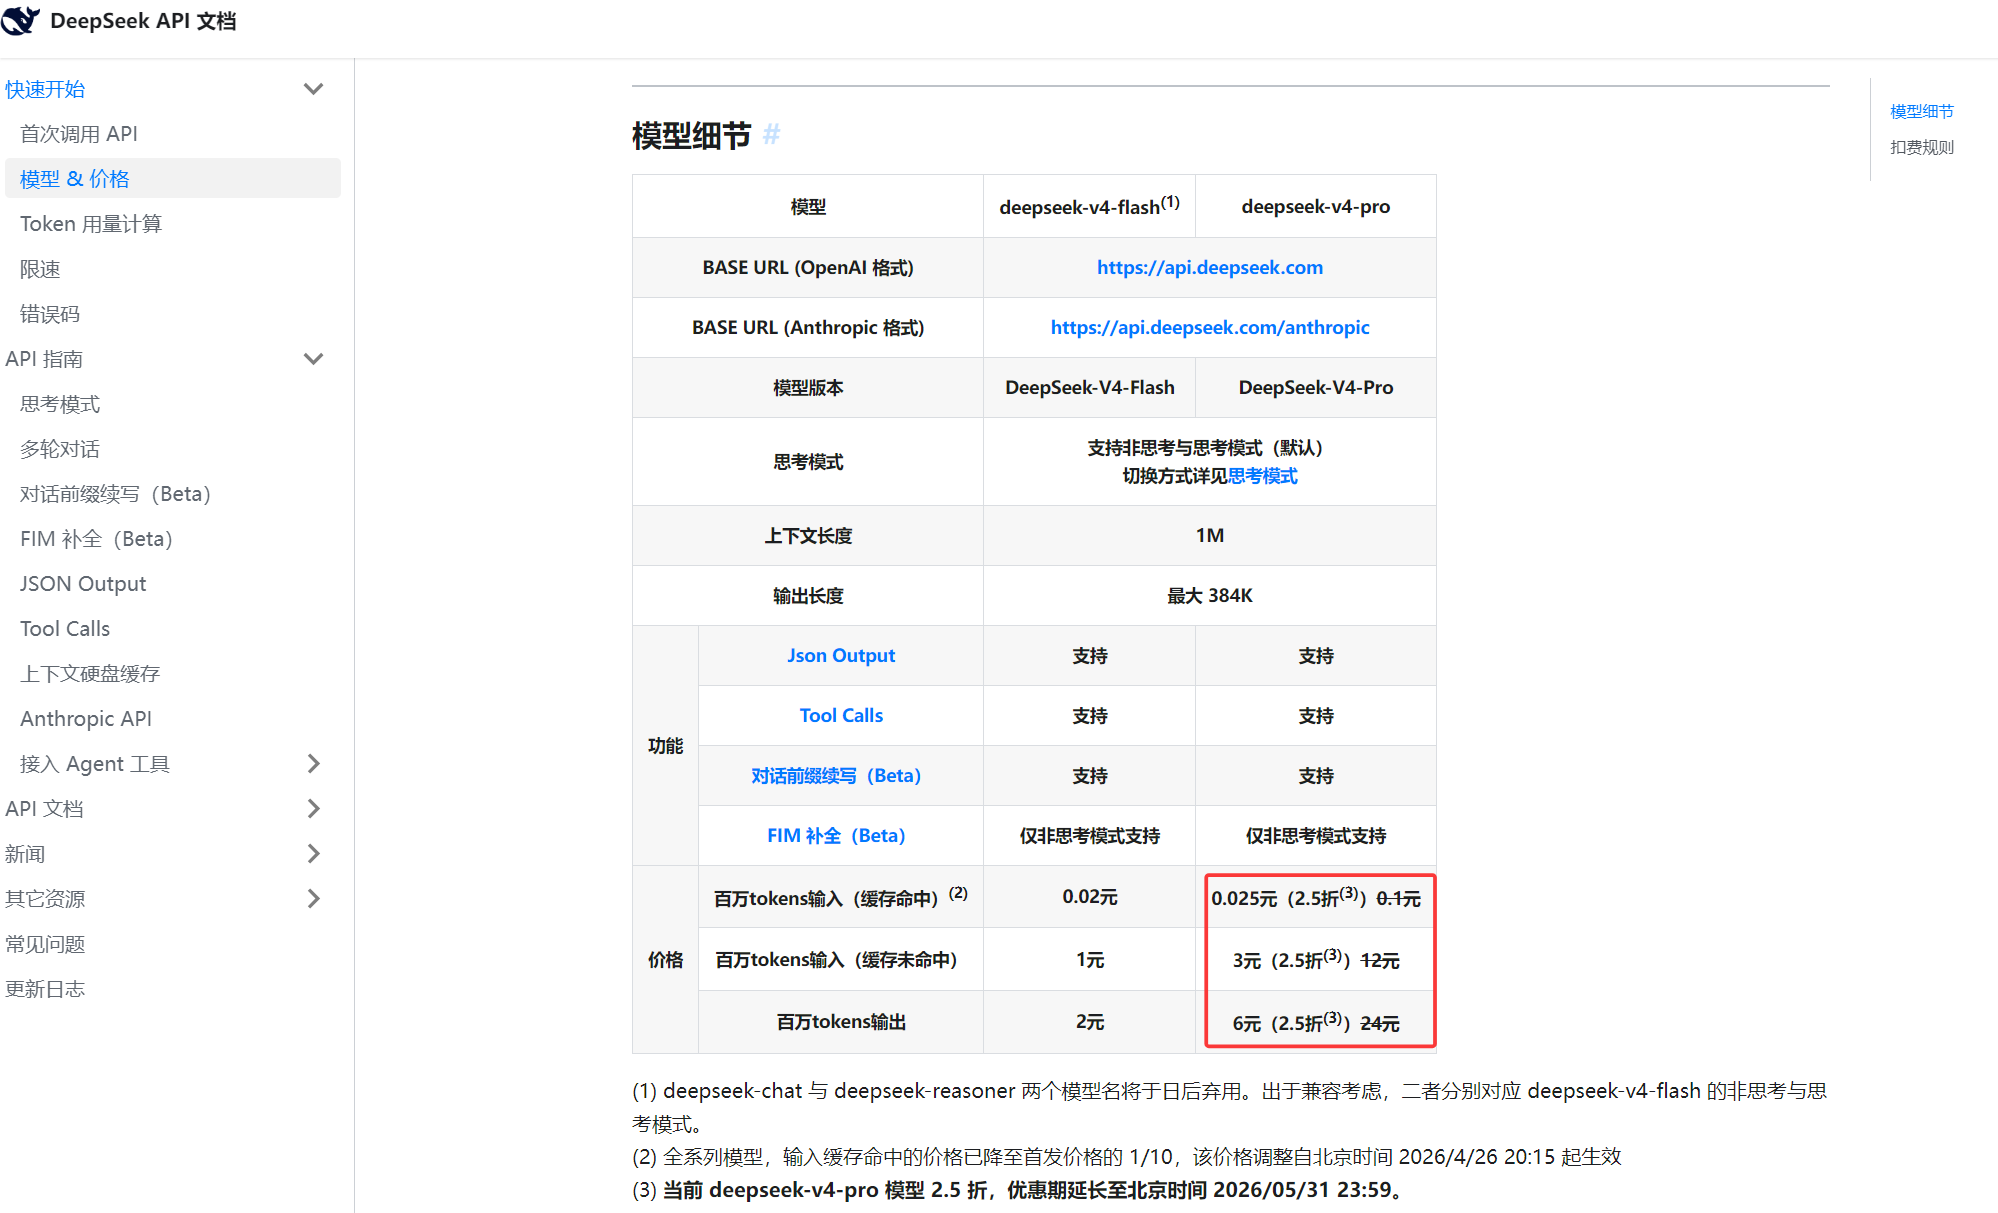Follow the 思考模式 link in table
Image resolution: width=1998 pixels, height=1213 pixels.
click(x=1262, y=476)
